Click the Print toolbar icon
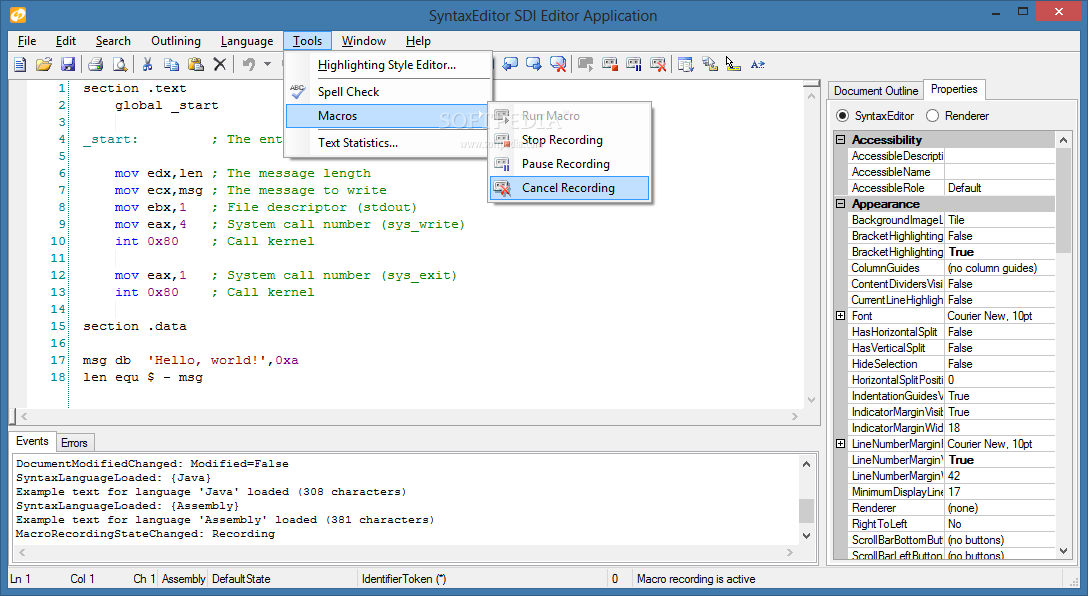 pos(96,65)
